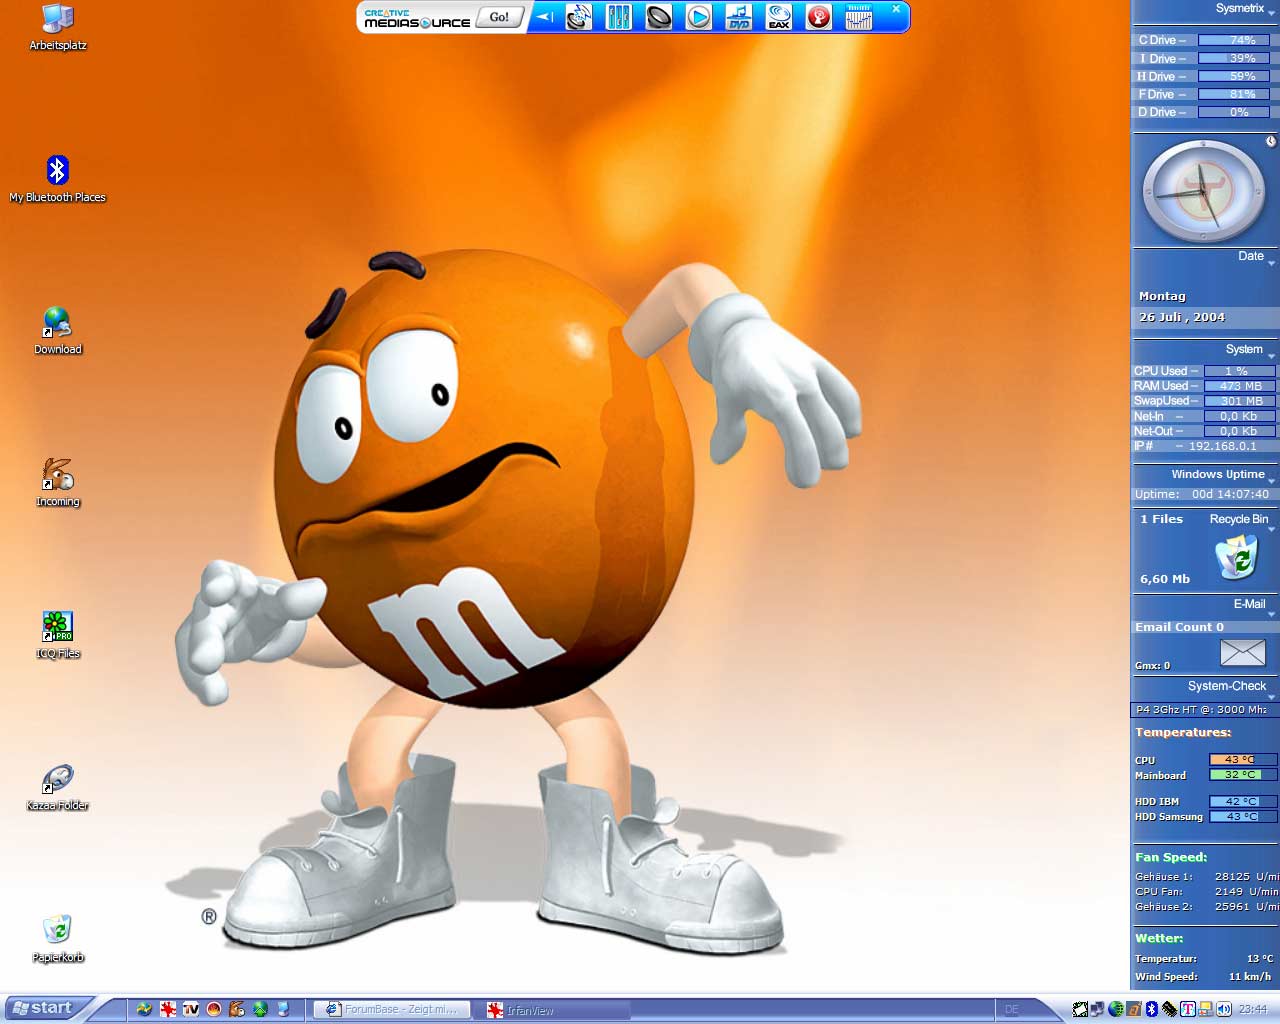Launch the squirrel quick launch icon
The width and height of the screenshot is (1280, 1024).
[x=236, y=1009]
